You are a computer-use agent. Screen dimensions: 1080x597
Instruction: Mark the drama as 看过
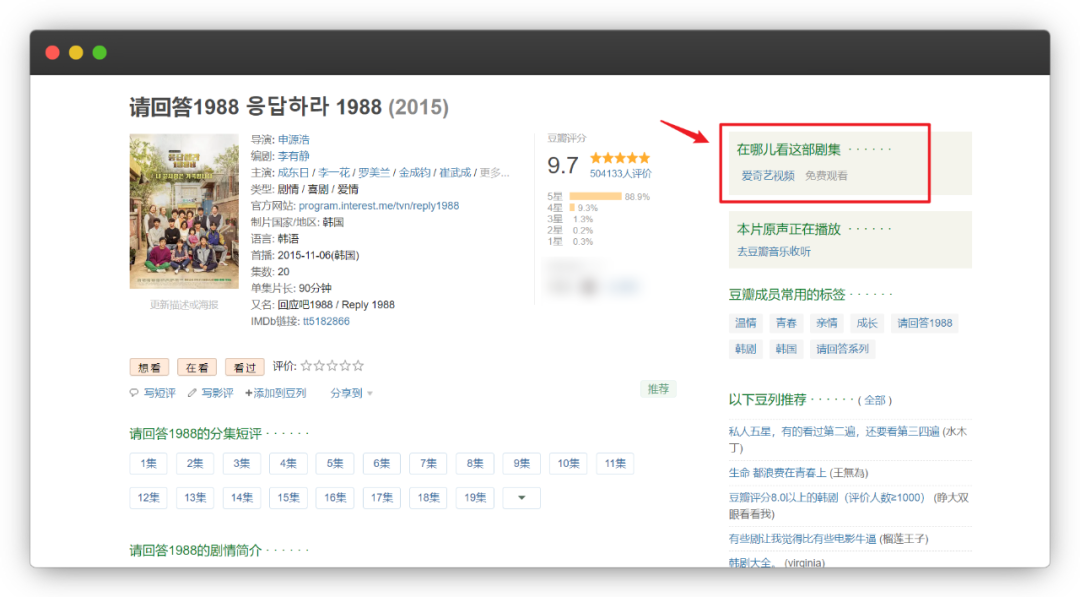[245, 367]
